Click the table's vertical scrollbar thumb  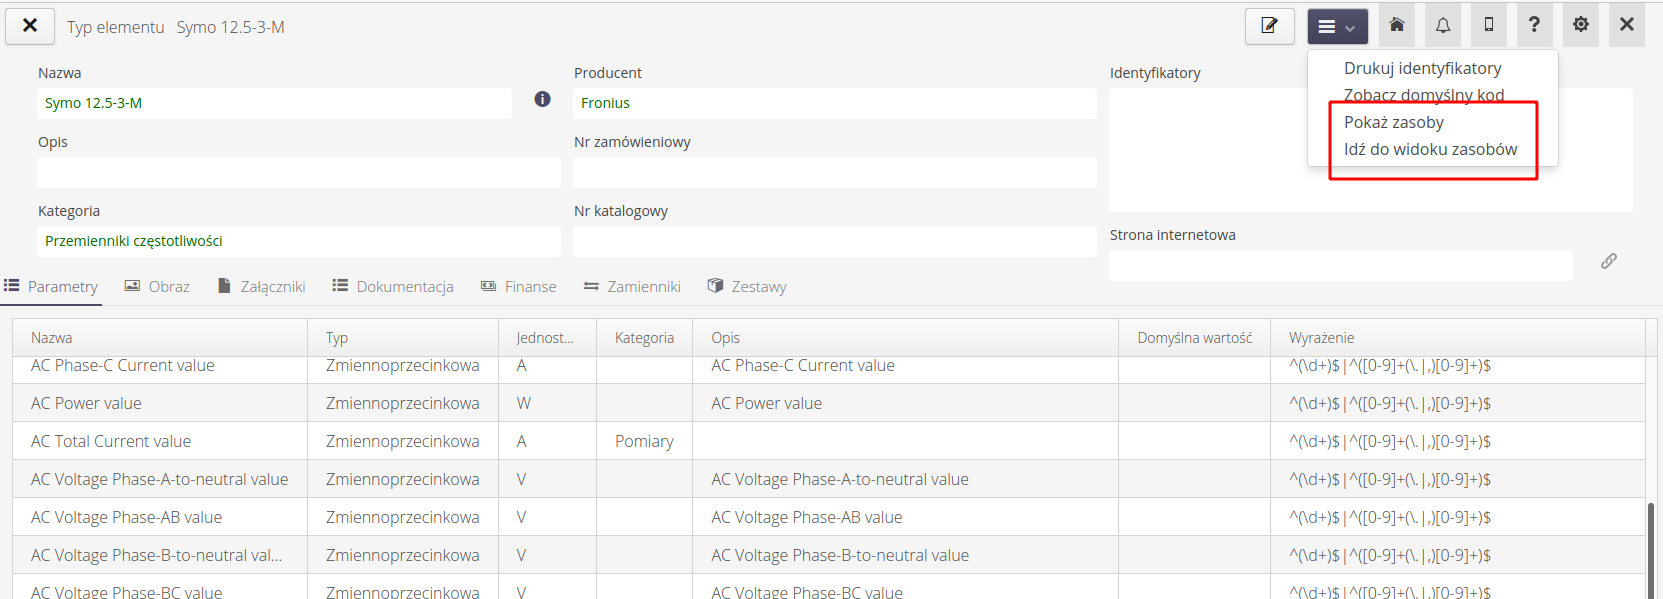pos(1651,550)
